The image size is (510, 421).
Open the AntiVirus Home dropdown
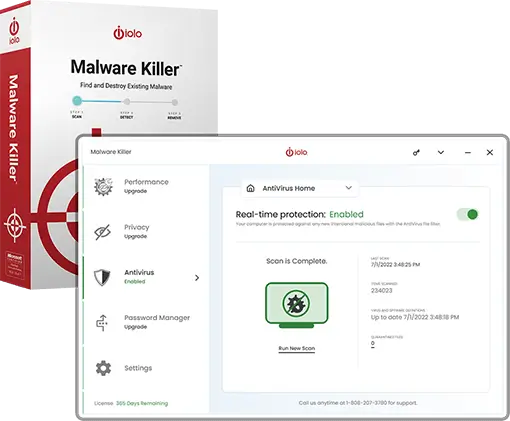click(x=300, y=188)
